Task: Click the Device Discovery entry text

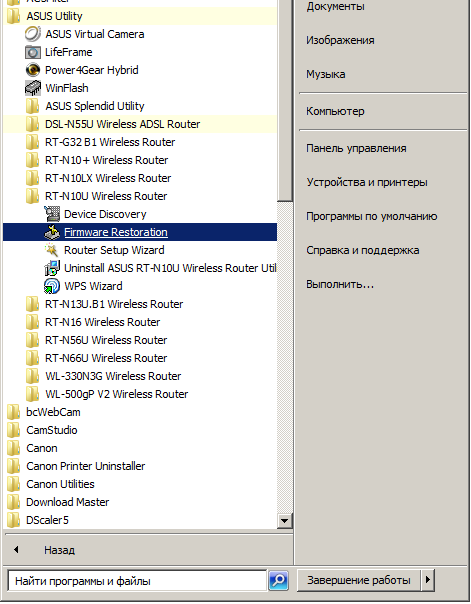Action: click(x=105, y=214)
